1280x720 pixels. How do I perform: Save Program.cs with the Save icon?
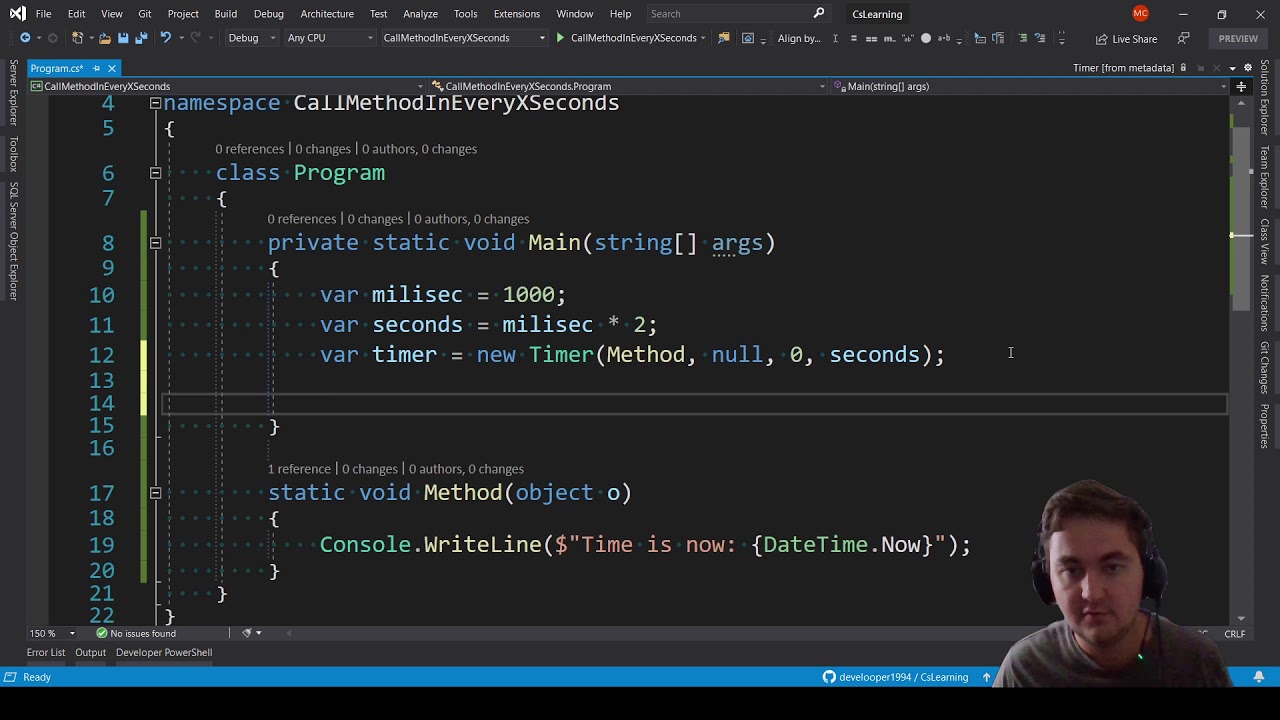tap(123, 38)
